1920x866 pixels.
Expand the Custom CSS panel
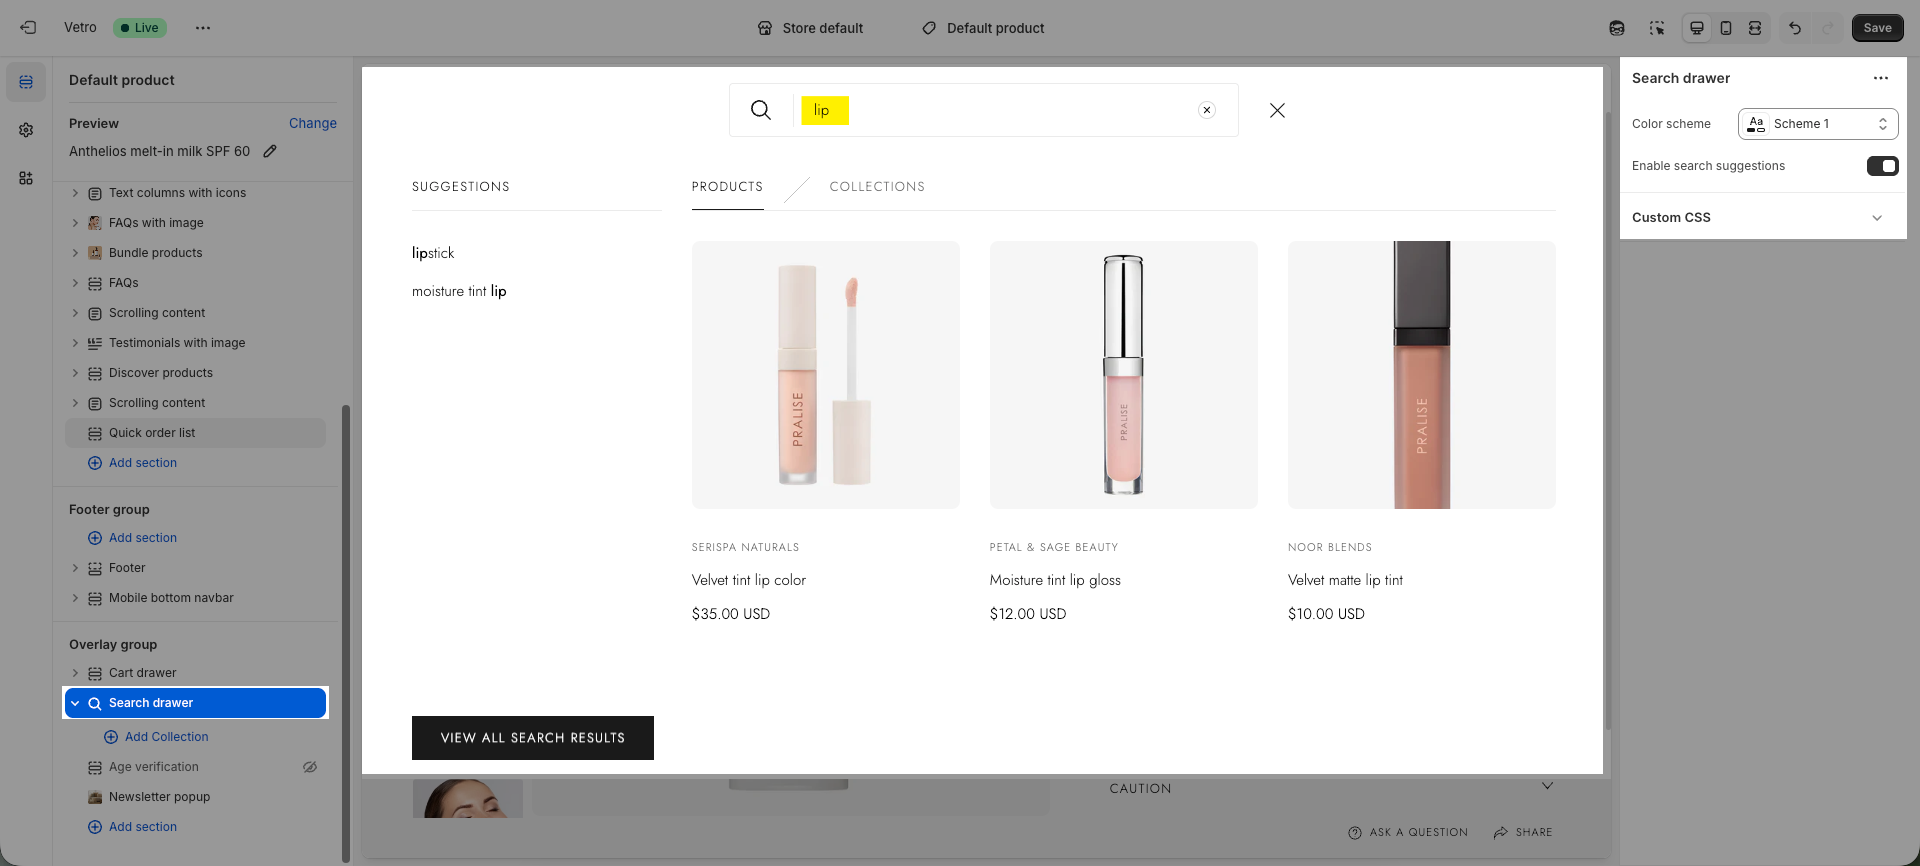coord(1876,218)
